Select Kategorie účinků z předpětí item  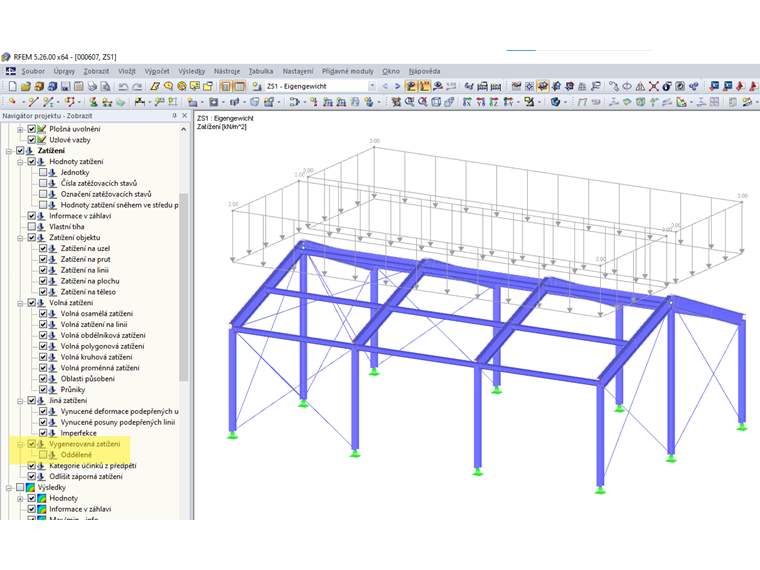(93, 465)
